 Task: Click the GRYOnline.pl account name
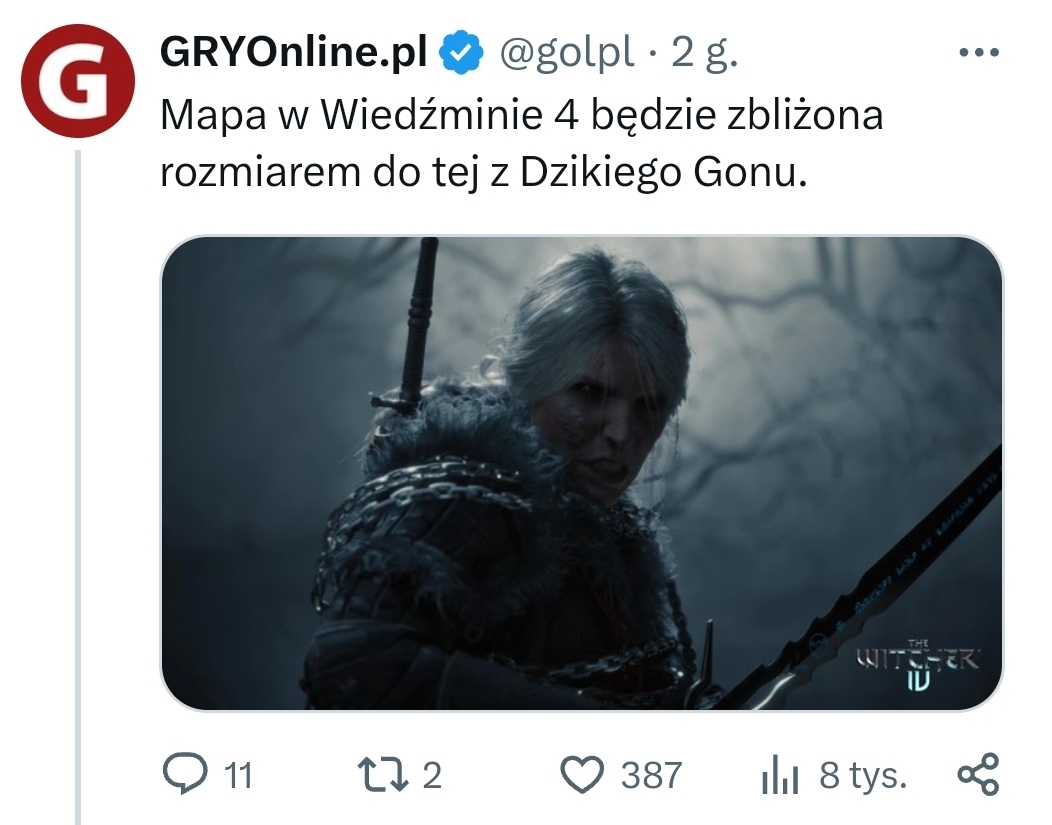294,52
